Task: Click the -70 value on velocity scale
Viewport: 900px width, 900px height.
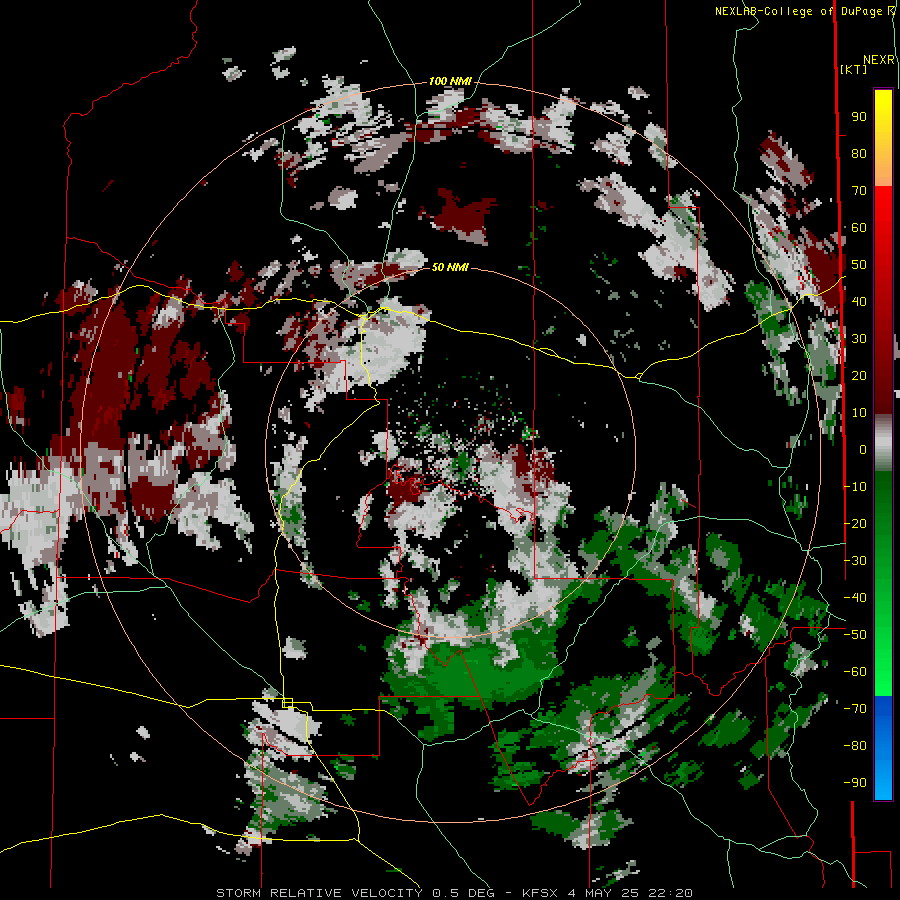Action: pos(855,709)
